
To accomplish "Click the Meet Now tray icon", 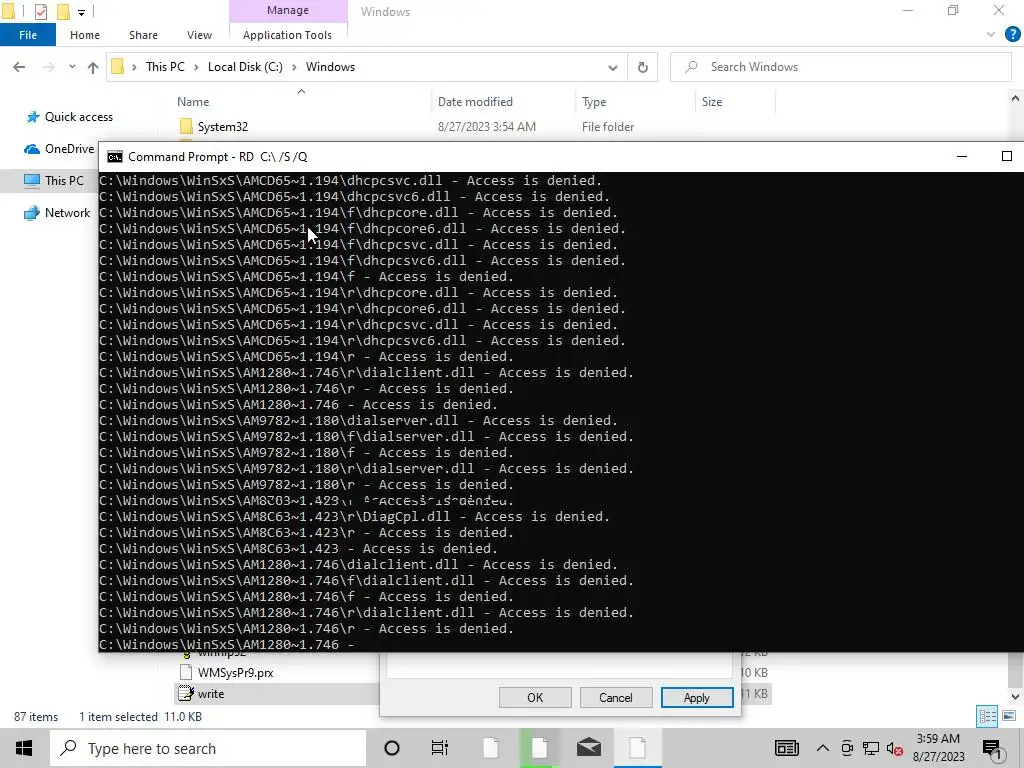I will click(848, 748).
